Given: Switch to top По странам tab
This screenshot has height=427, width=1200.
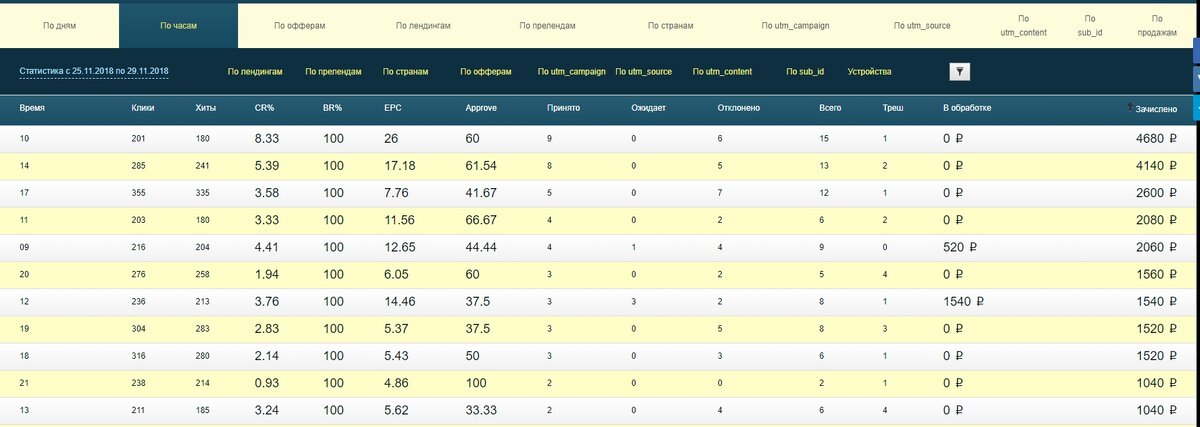Looking at the screenshot, I should point(670,25).
